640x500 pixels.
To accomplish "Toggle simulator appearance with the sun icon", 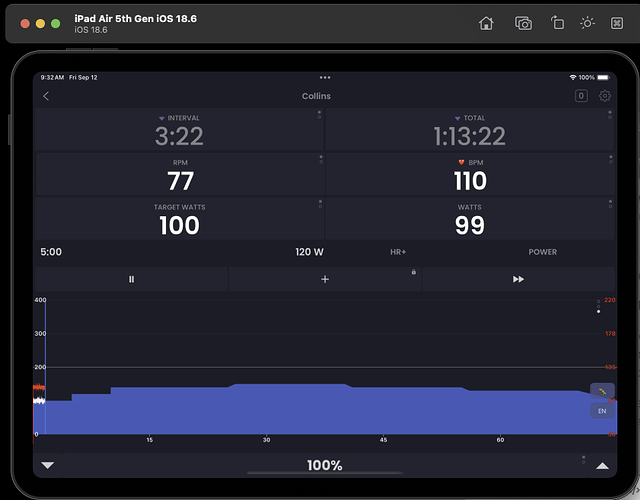I will 587,23.
